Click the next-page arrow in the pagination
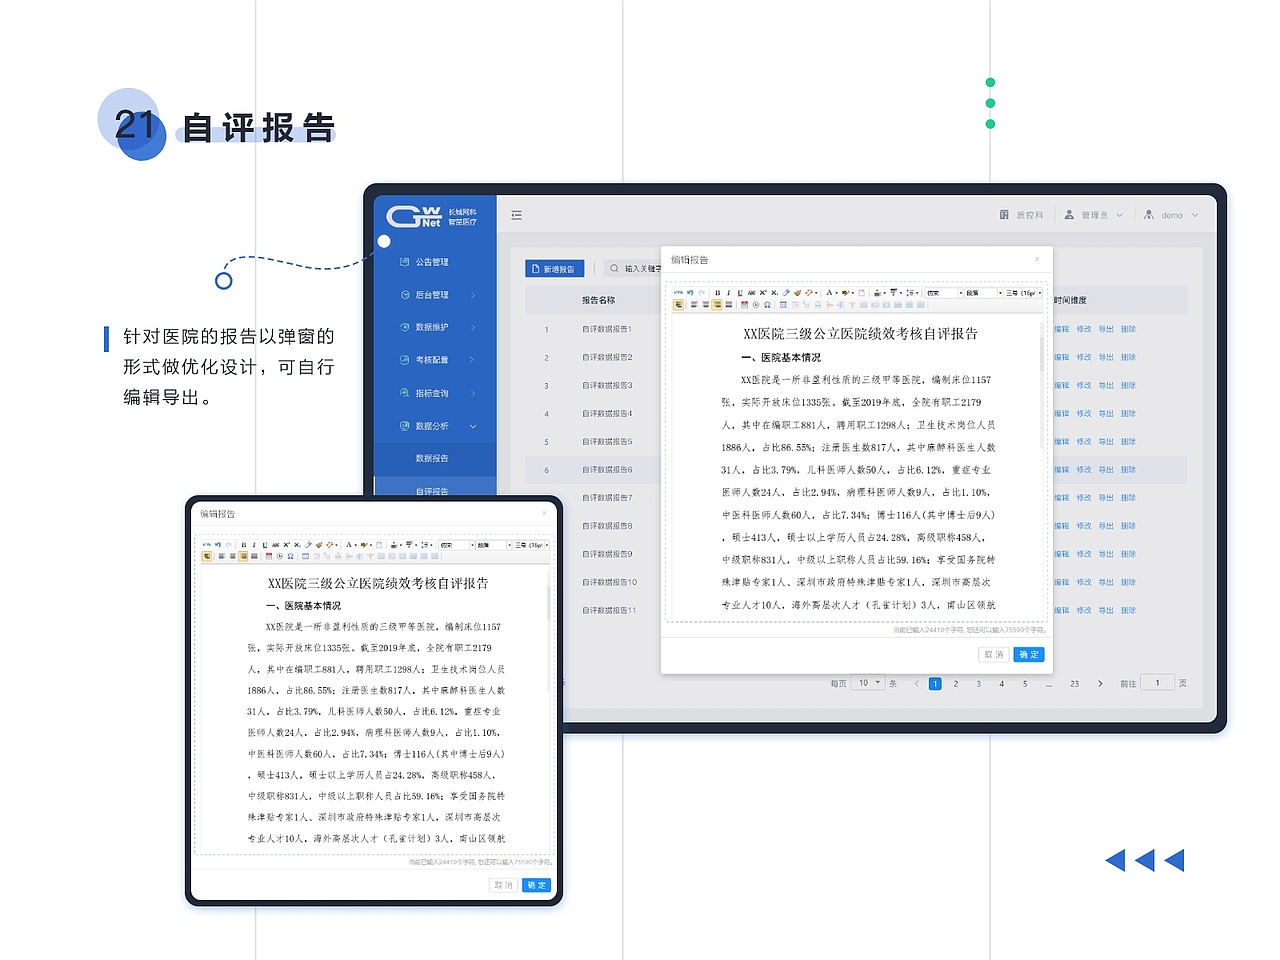The image size is (1280, 960). tap(1100, 684)
